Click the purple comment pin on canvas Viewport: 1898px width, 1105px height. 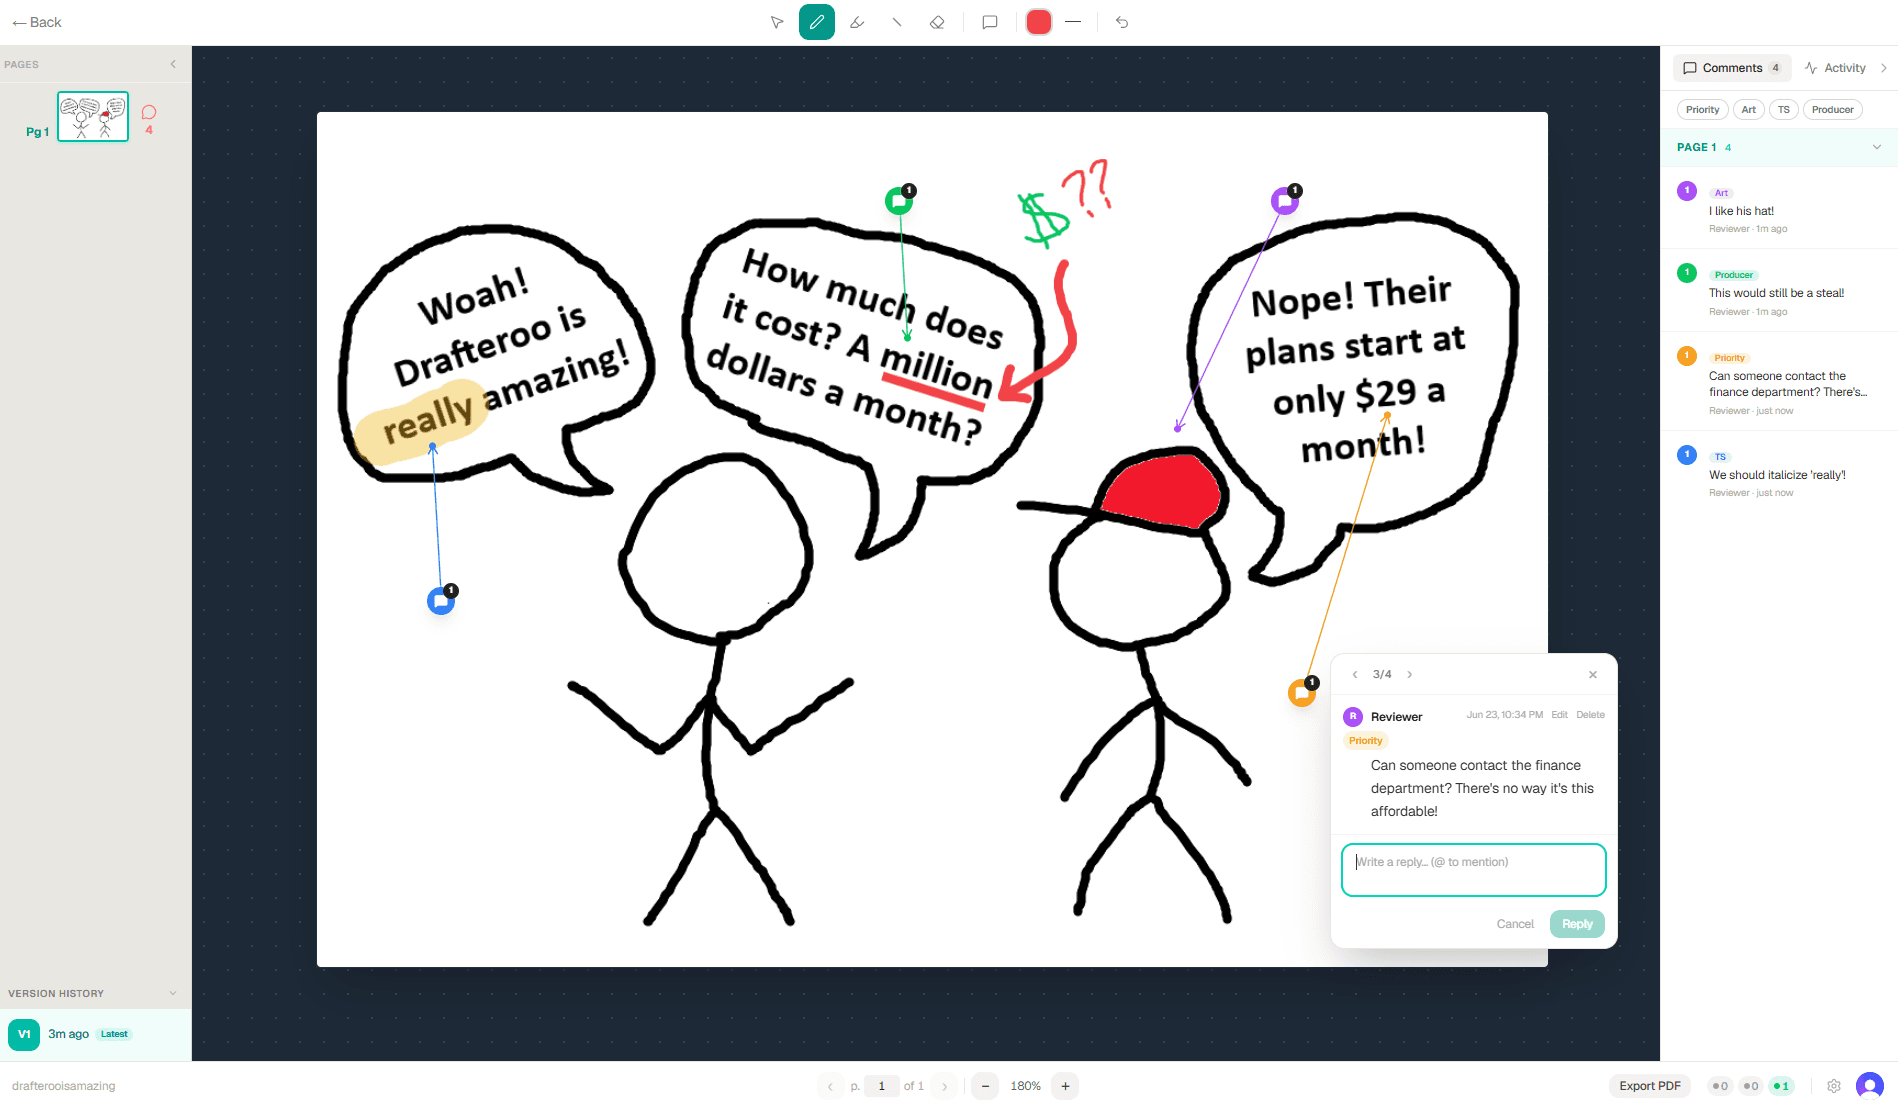click(1285, 202)
